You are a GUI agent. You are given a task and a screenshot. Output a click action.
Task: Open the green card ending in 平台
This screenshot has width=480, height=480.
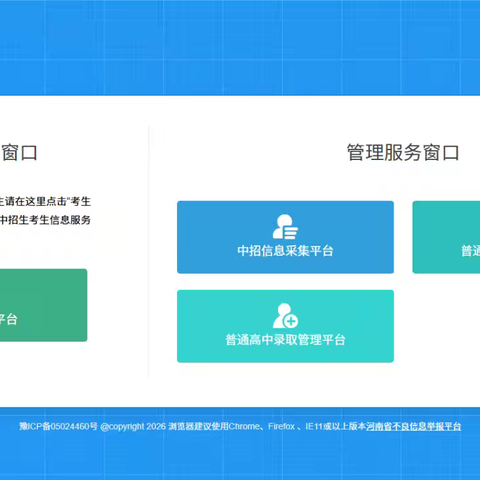[x=43, y=305]
